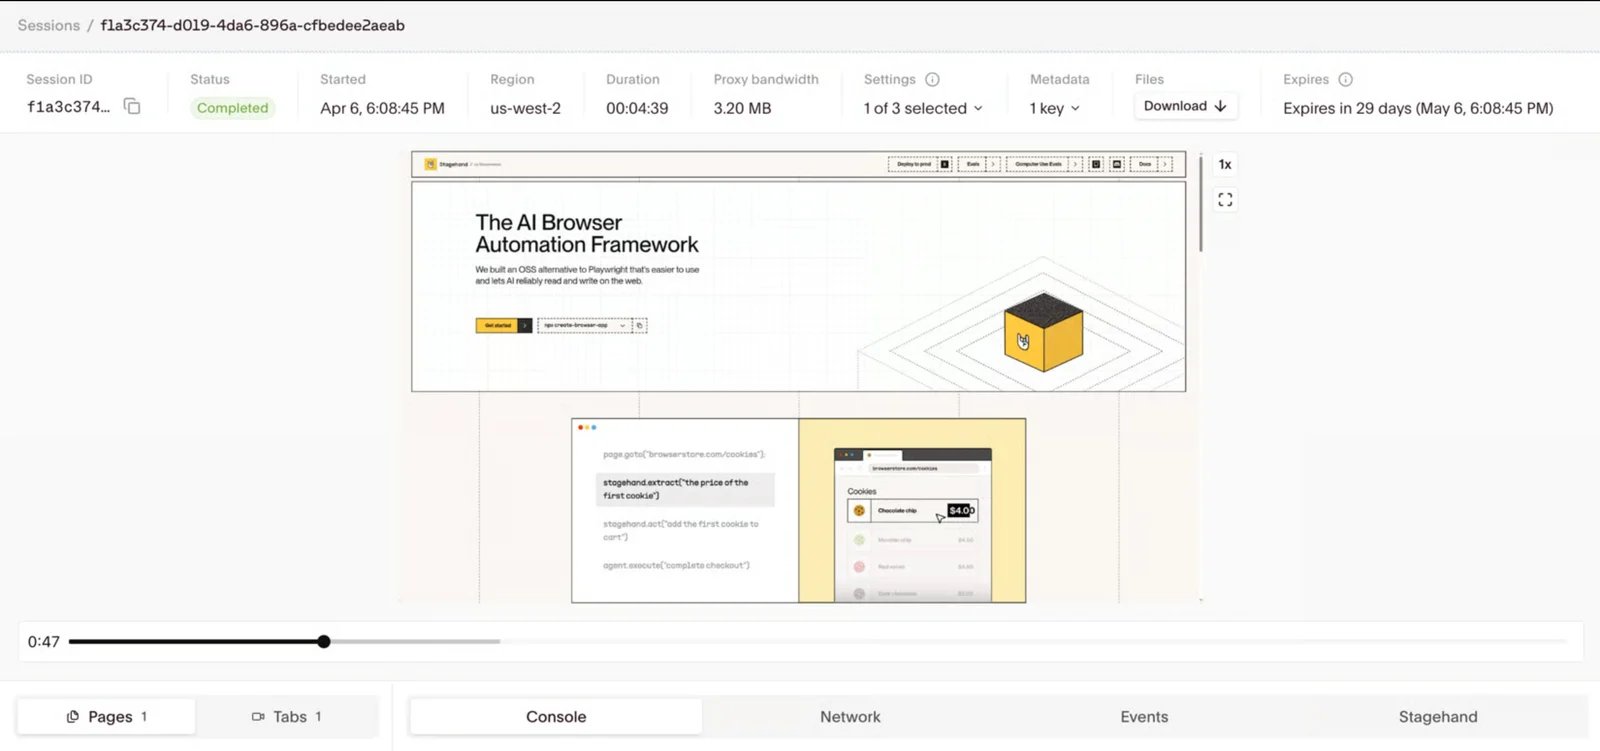Click the 0:47 playback time
The width and height of the screenshot is (1600, 751).
[x=44, y=642]
